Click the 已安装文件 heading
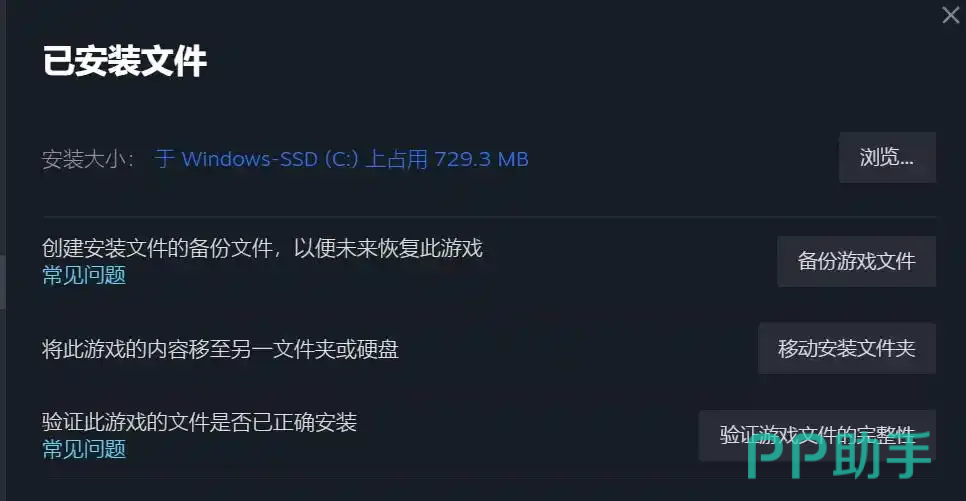The height and width of the screenshot is (501, 966). click(124, 61)
